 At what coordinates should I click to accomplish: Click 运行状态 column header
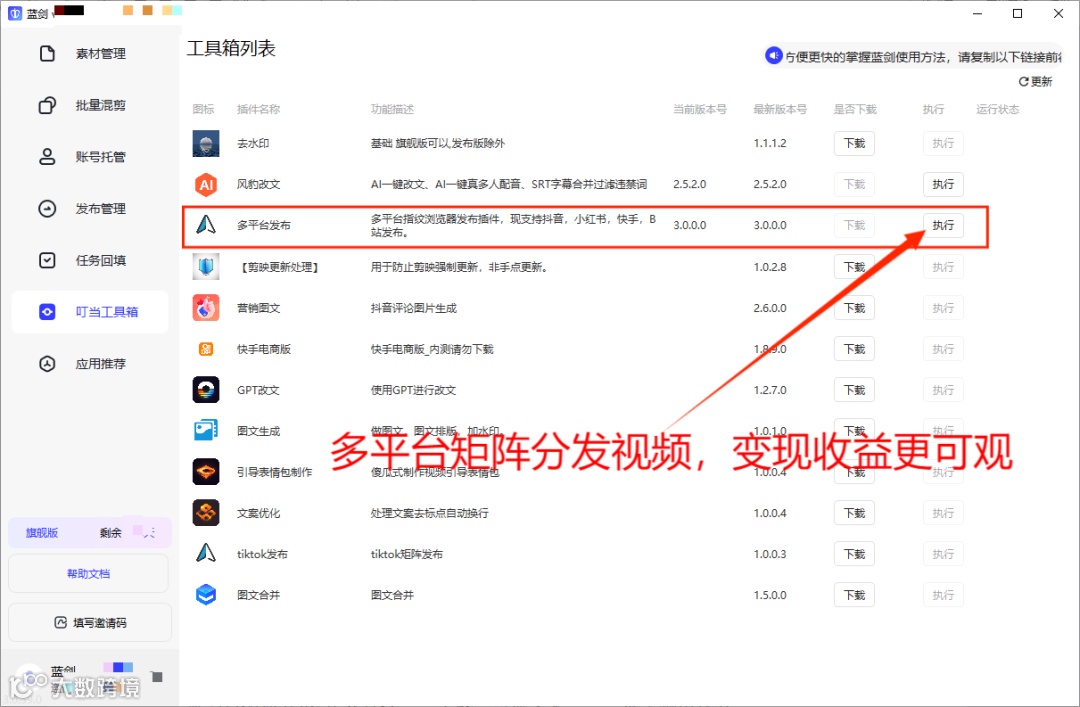tap(997, 109)
